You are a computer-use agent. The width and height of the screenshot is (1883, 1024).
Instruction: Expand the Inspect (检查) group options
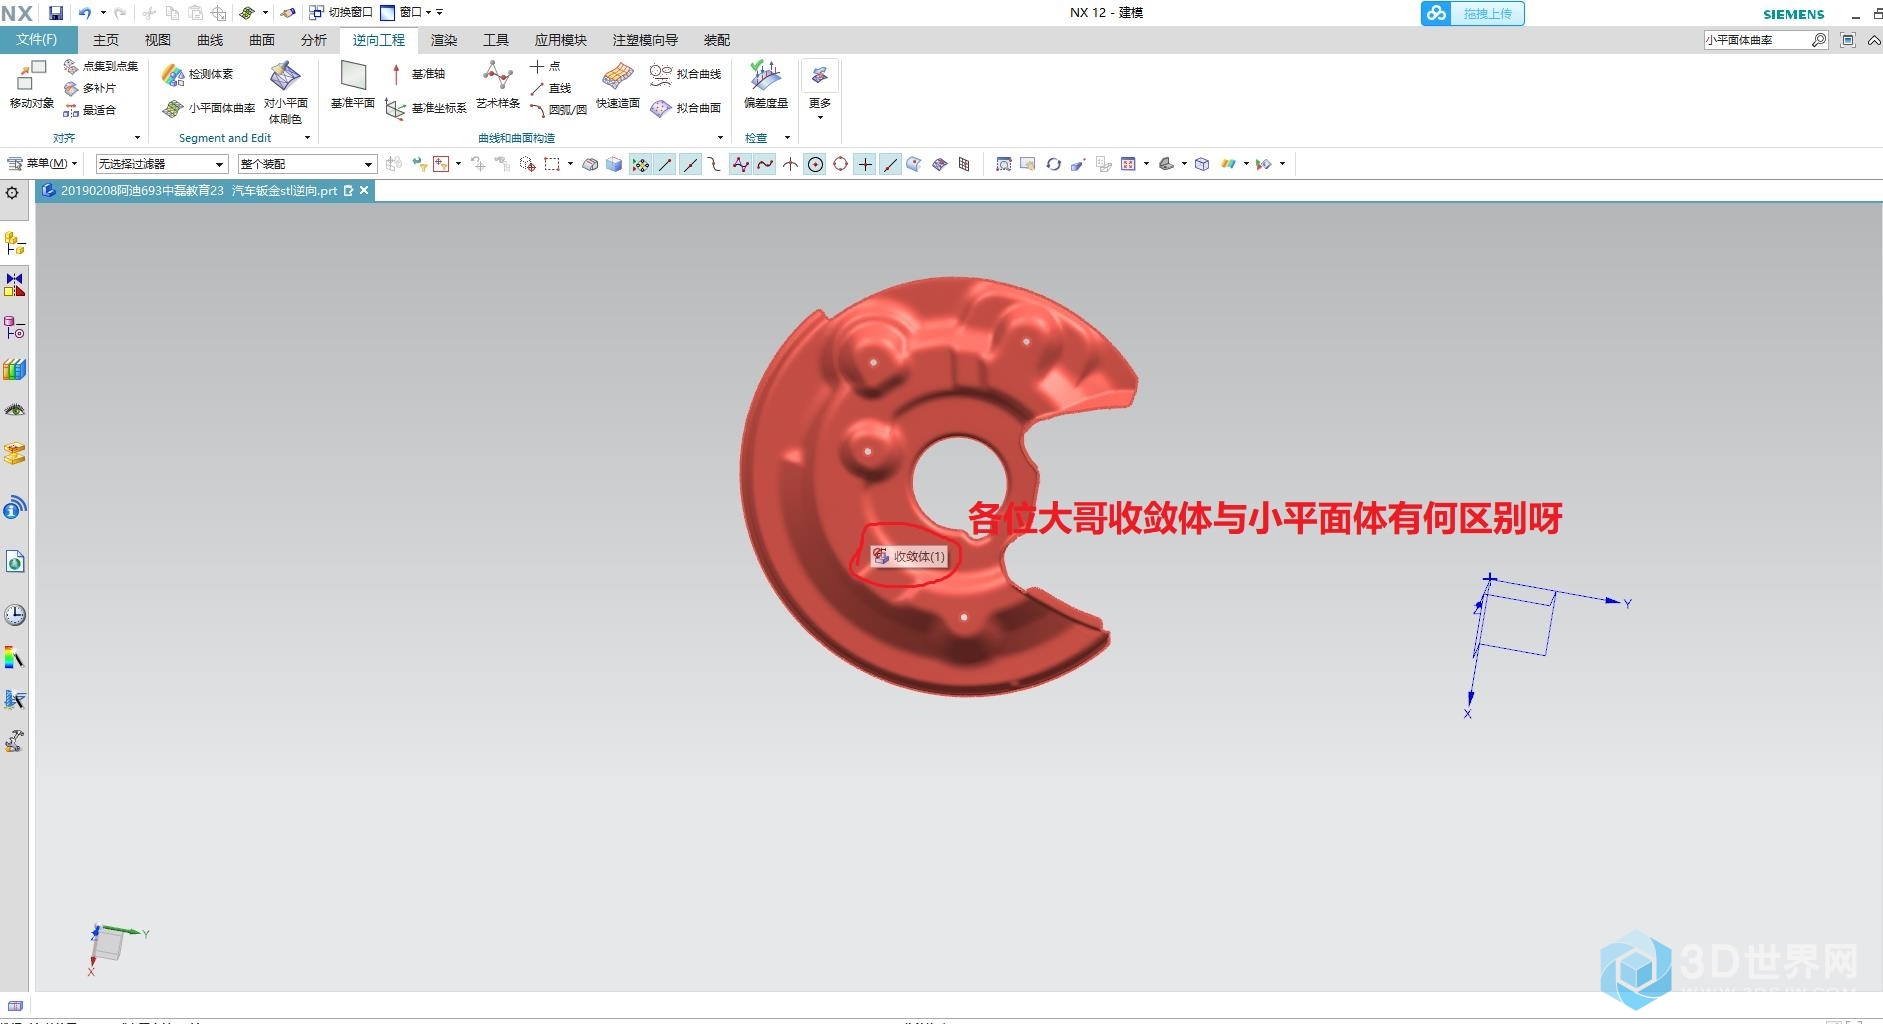pyautogui.click(x=787, y=138)
